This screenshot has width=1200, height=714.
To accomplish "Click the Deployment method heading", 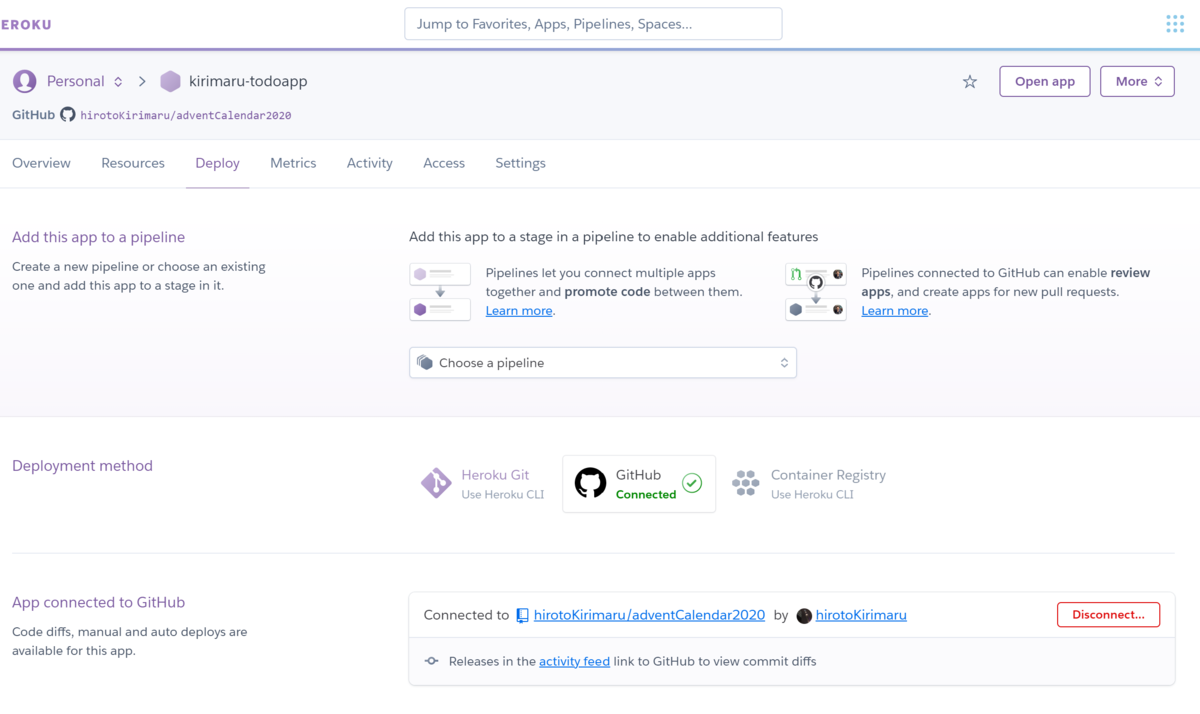I will pos(82,466).
